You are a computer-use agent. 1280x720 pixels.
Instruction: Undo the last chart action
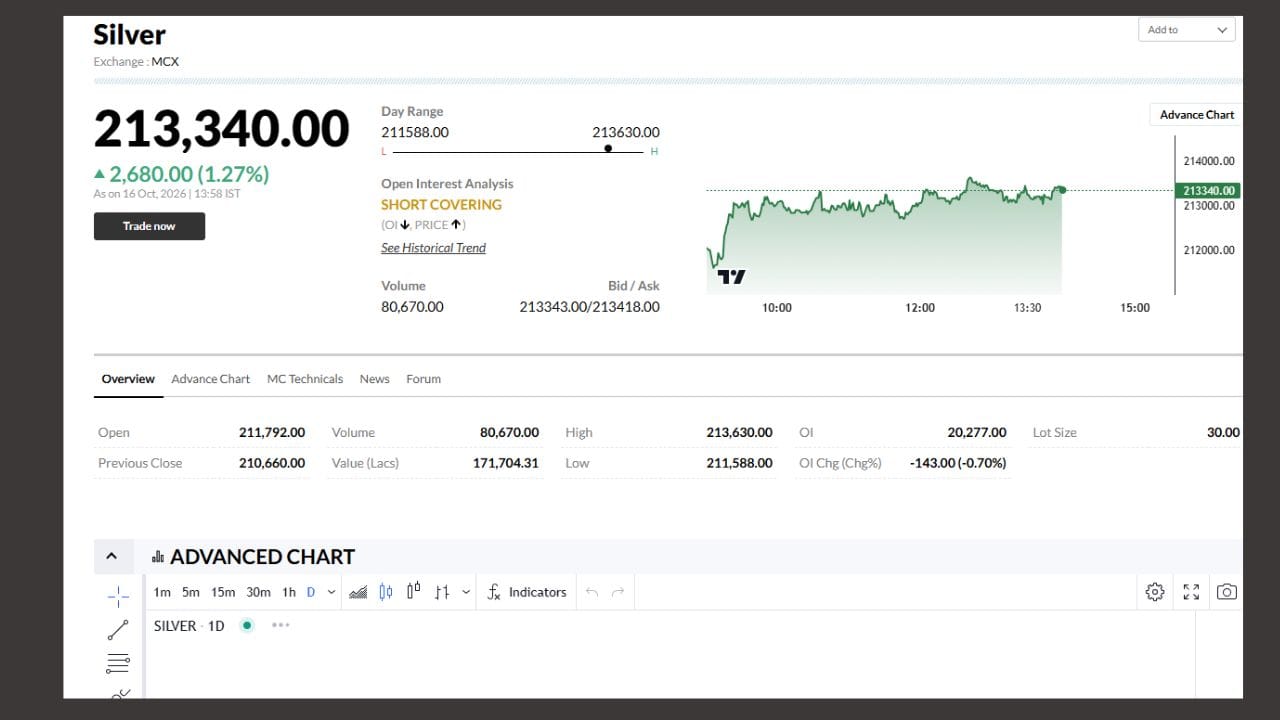(592, 592)
